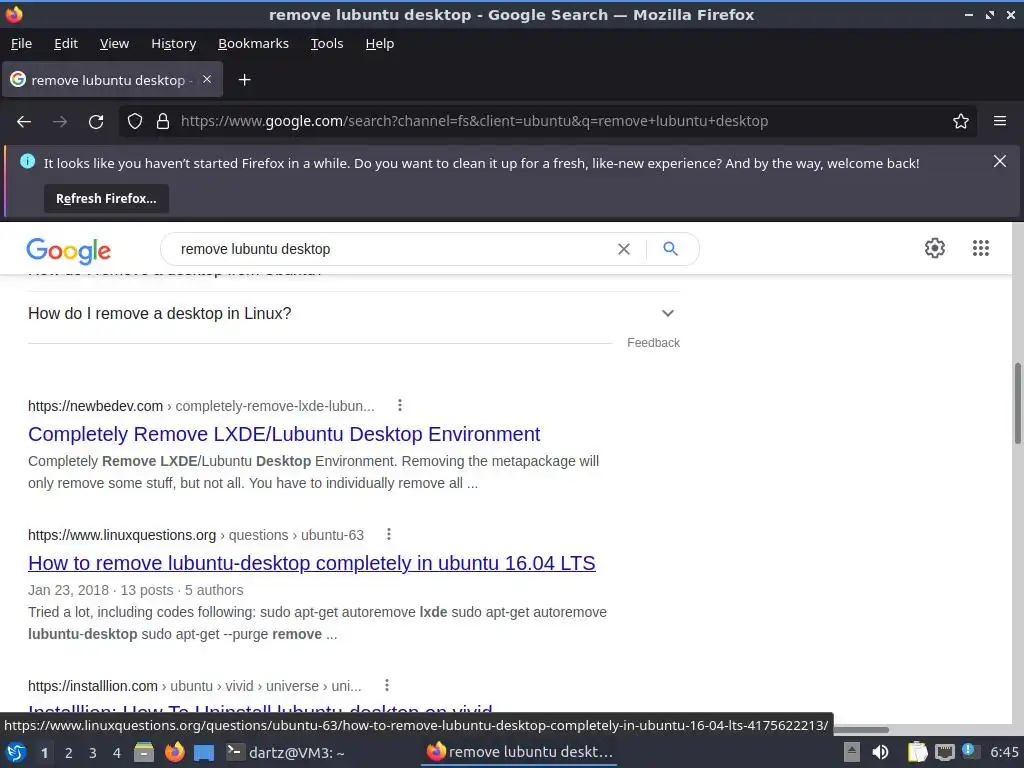Screen dimensions: 1024x768
Task: Switch to workspace 4
Action: [117, 753]
